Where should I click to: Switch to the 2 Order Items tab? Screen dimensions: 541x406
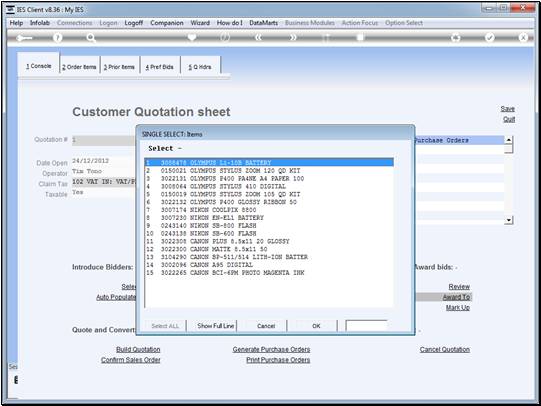[x=79, y=67]
